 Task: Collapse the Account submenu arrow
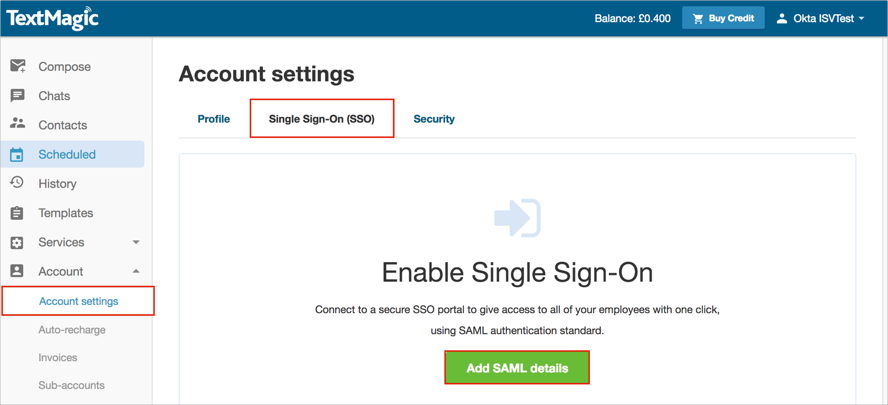coord(136,272)
